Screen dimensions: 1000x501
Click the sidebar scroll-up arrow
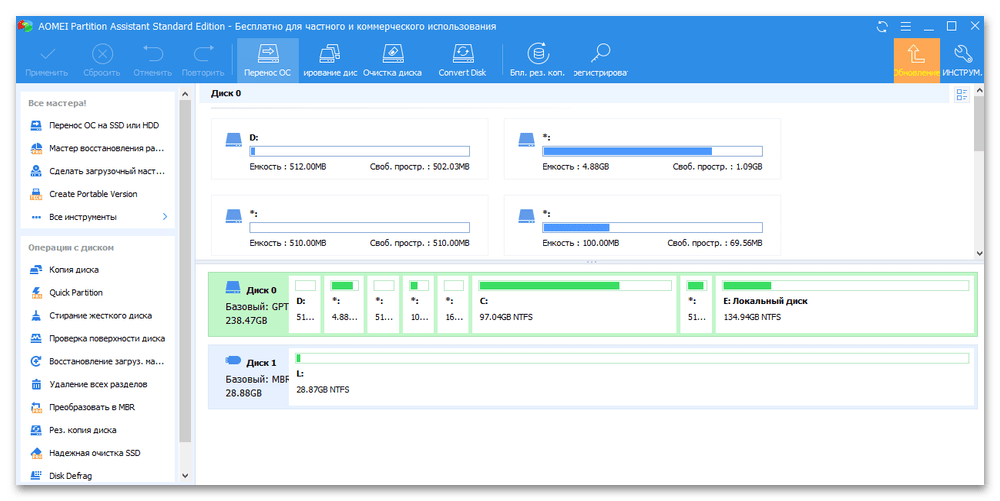(x=185, y=94)
